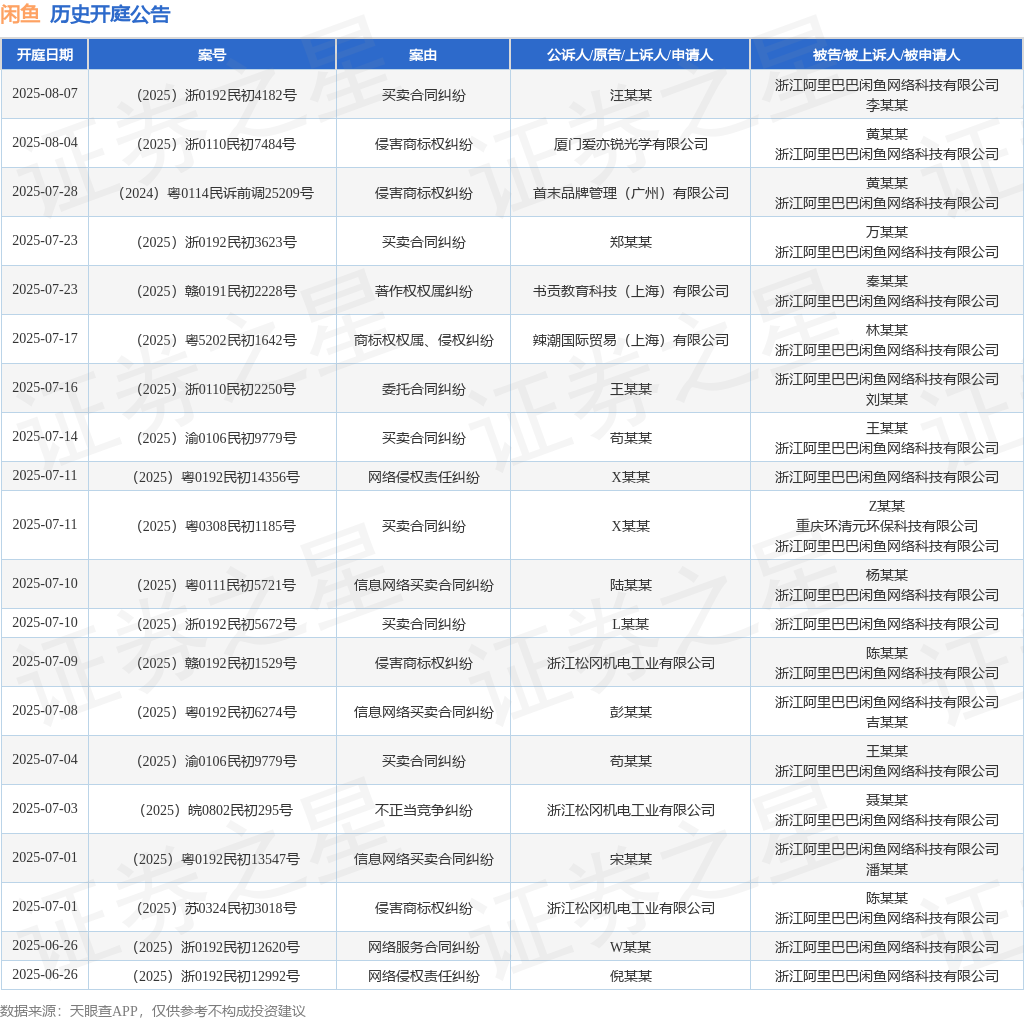Click the 公诉人/原告/上诉人/申请人 header
This screenshot has width=1024, height=1020.
point(630,55)
